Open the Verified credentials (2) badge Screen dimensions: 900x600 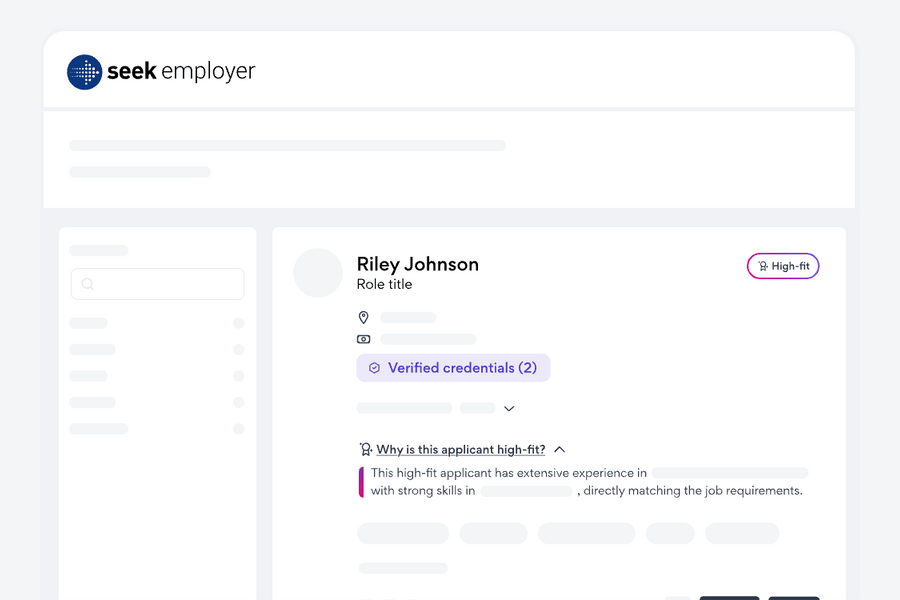coord(453,368)
